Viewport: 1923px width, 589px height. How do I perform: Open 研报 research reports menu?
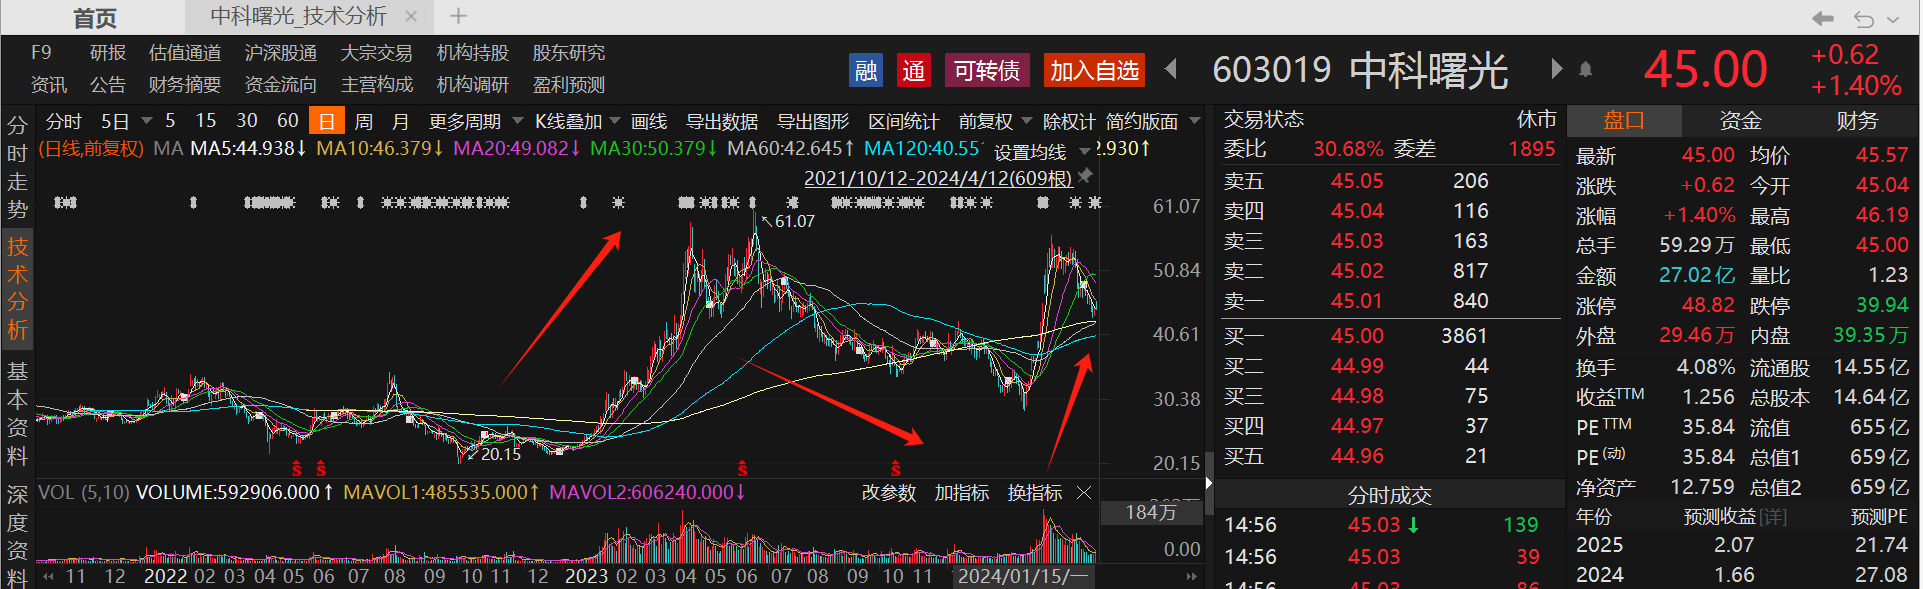click(x=108, y=53)
